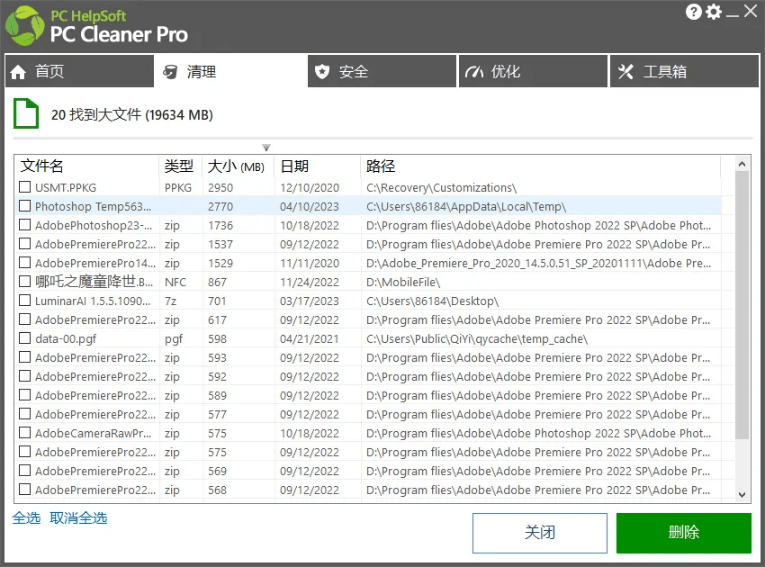Collapse panel using small triangle above list
765x567 pixels.
click(266, 148)
